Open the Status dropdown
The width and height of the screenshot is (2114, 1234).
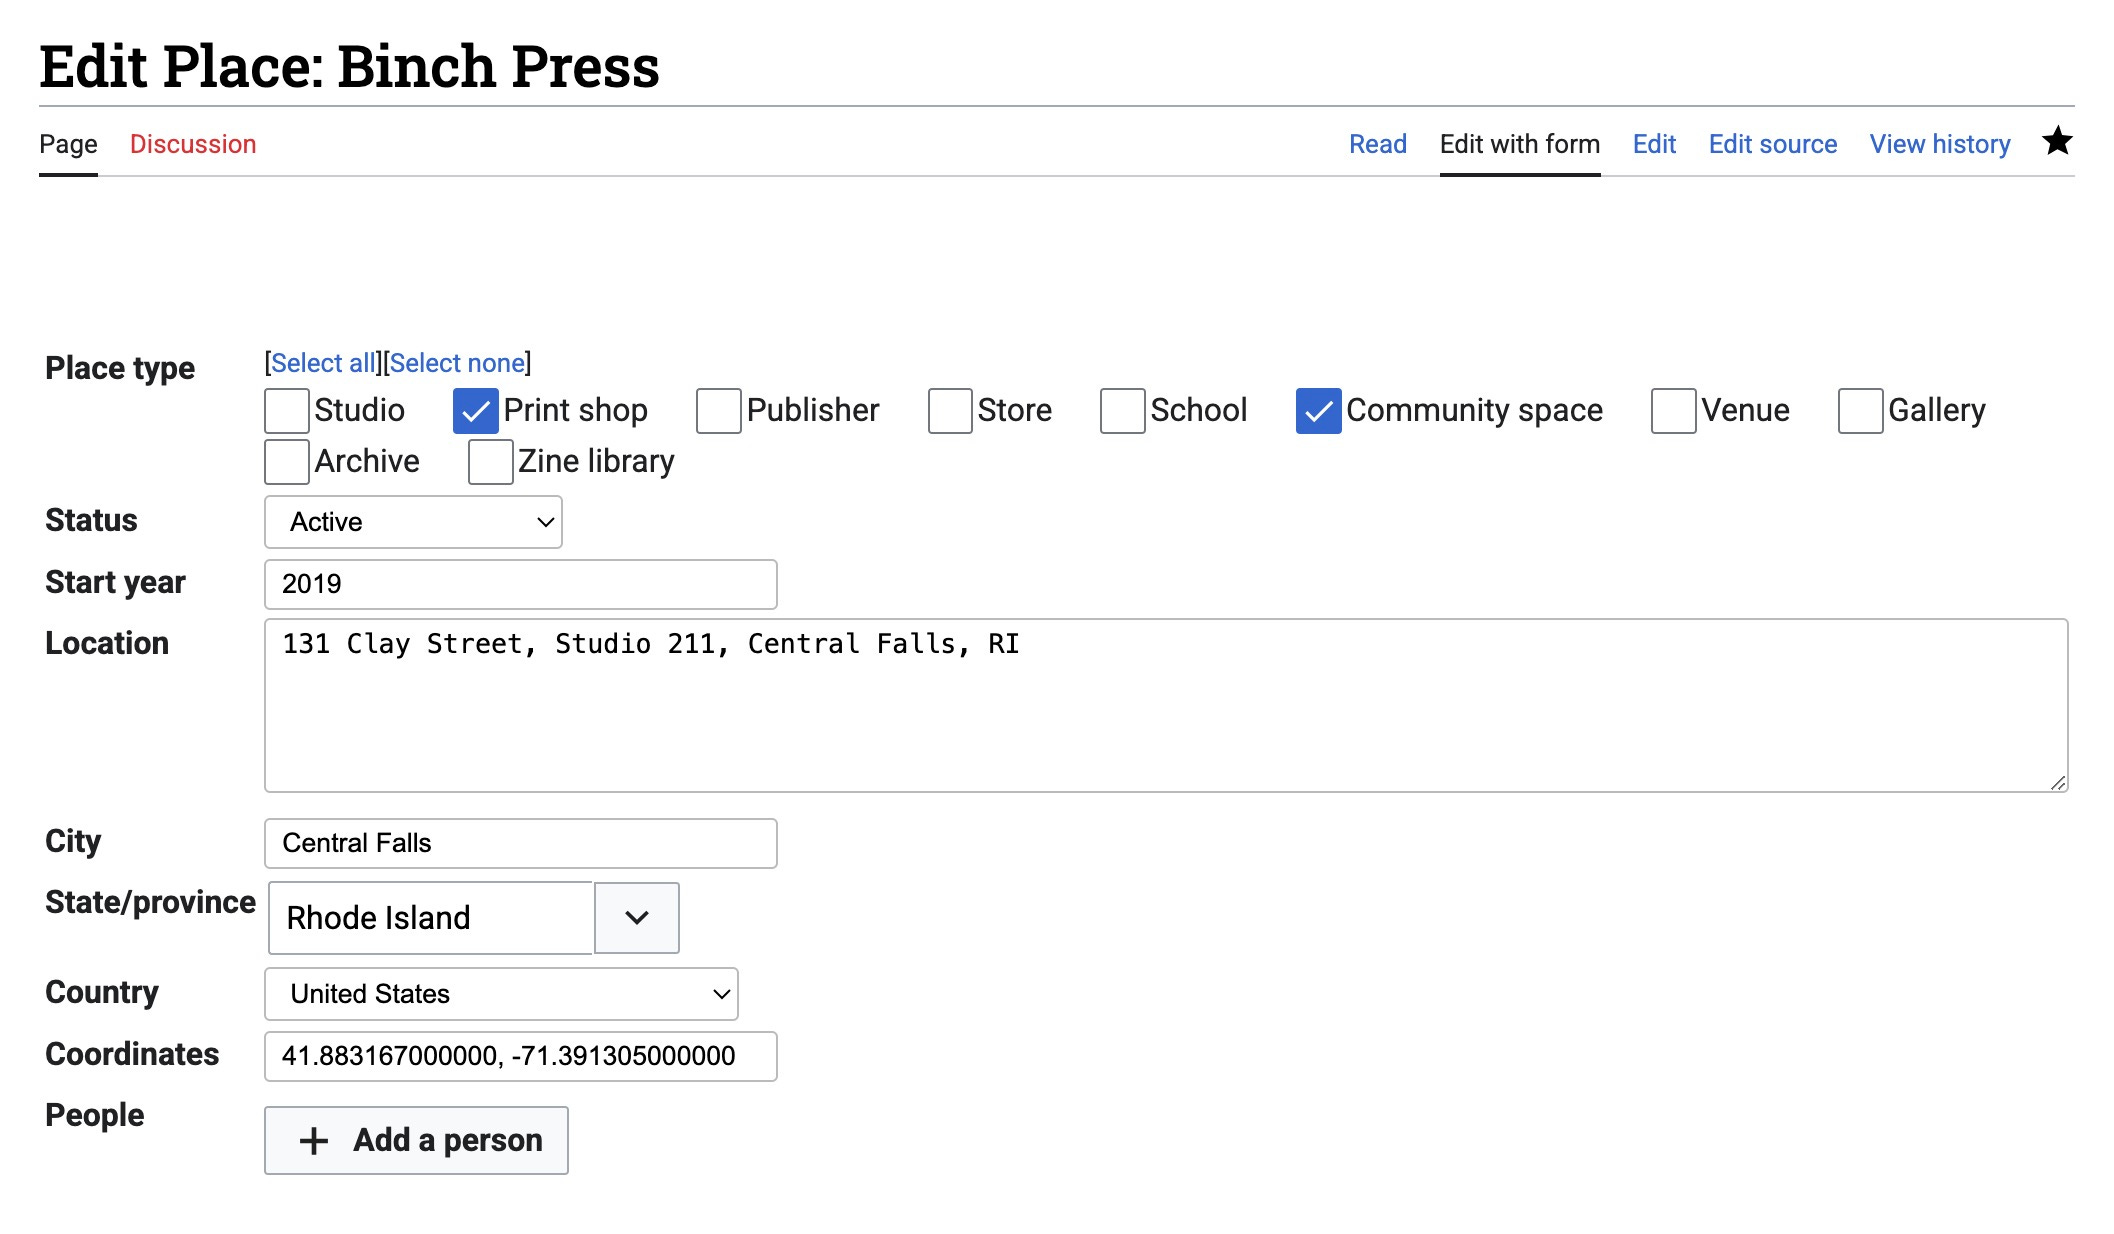click(413, 522)
